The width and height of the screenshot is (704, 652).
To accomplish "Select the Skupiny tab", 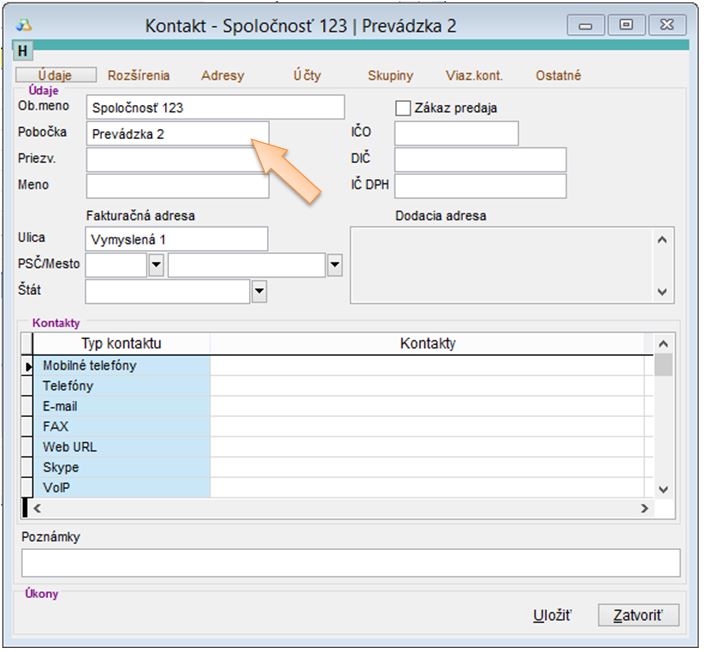I will [390, 76].
